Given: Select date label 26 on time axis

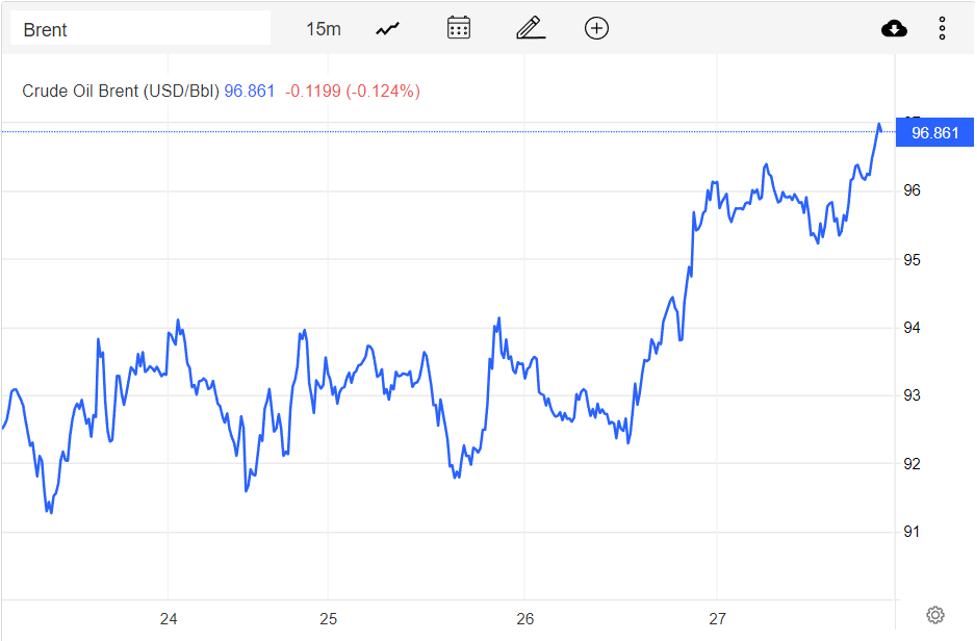Looking at the screenshot, I should click(526, 619).
